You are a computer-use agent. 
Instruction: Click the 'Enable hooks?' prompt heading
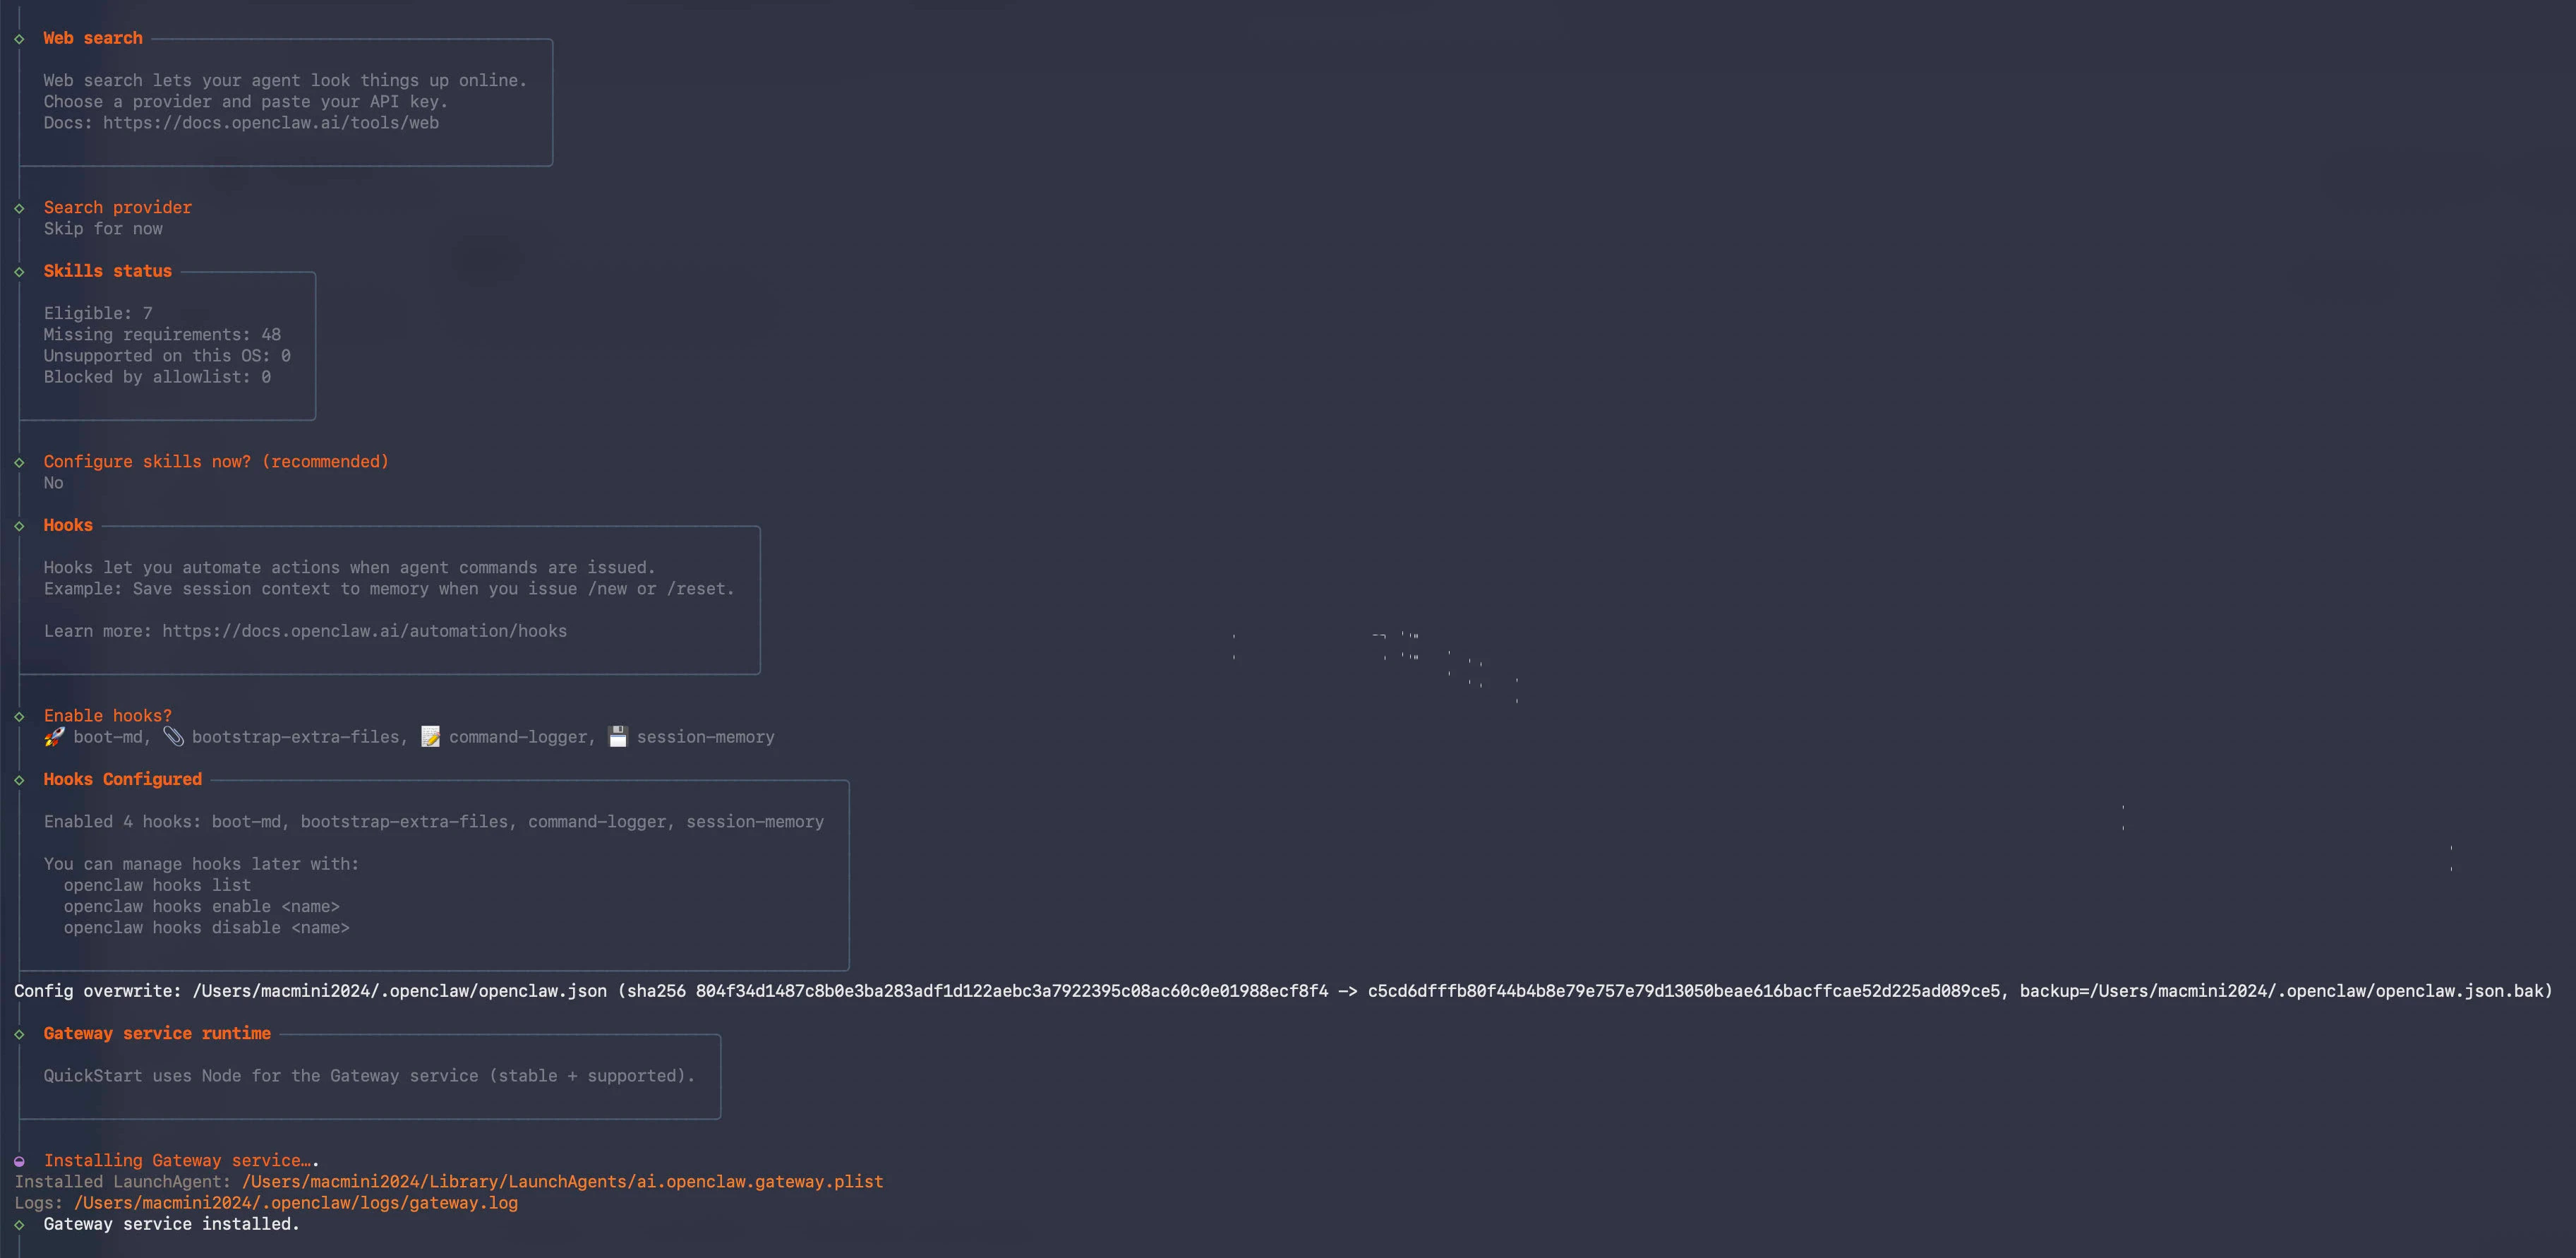(x=107, y=716)
